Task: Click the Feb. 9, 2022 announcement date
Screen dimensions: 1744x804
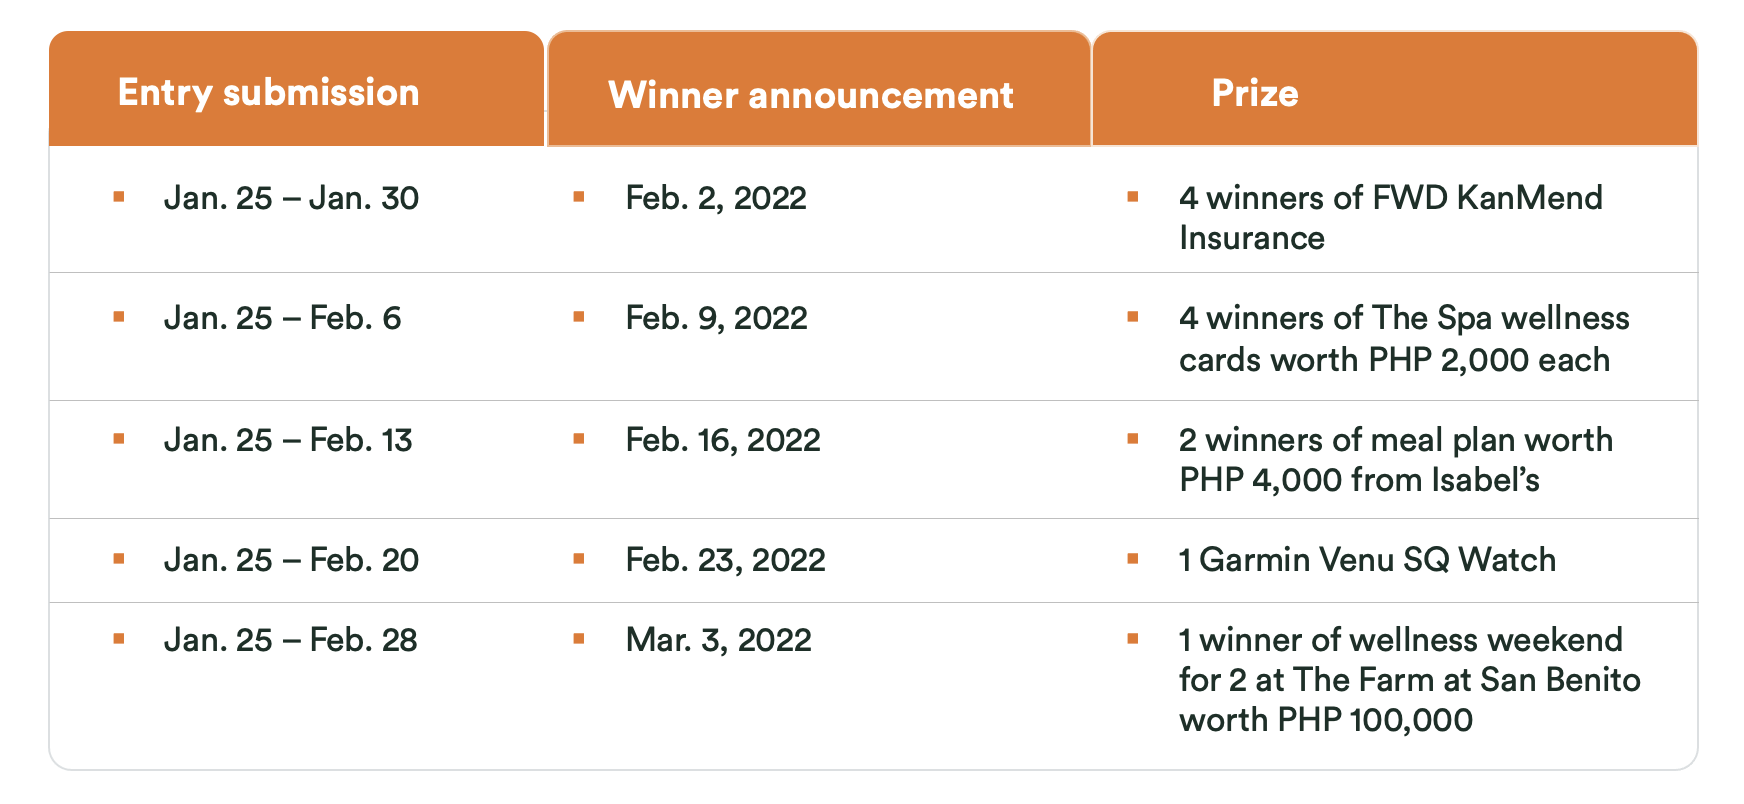Action: pyautogui.click(x=716, y=318)
